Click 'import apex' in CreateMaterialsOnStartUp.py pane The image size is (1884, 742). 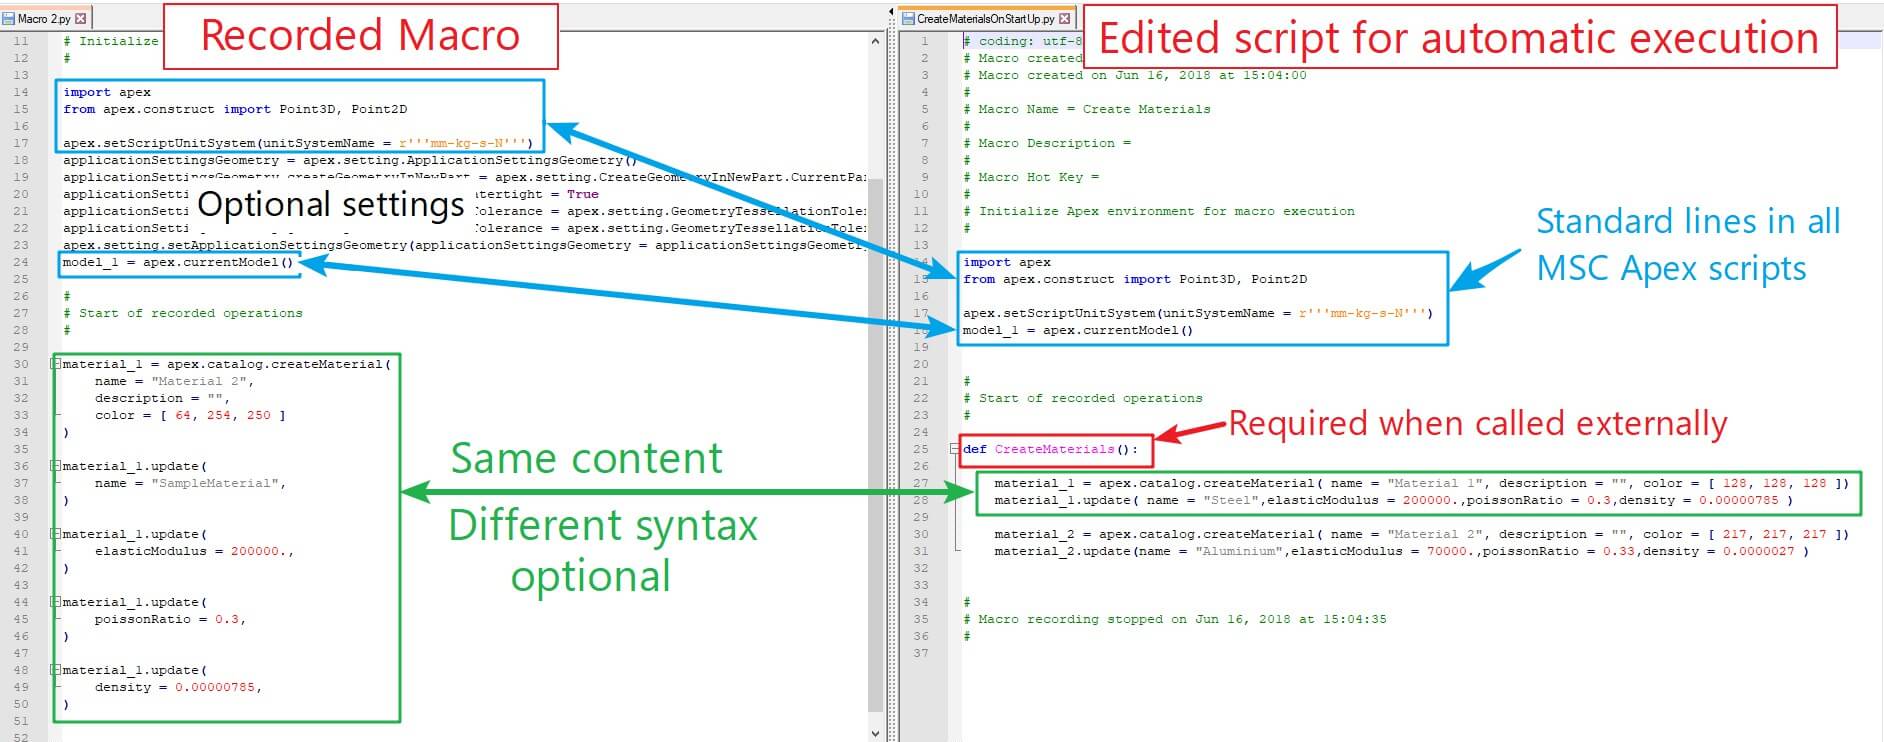click(x=1007, y=262)
